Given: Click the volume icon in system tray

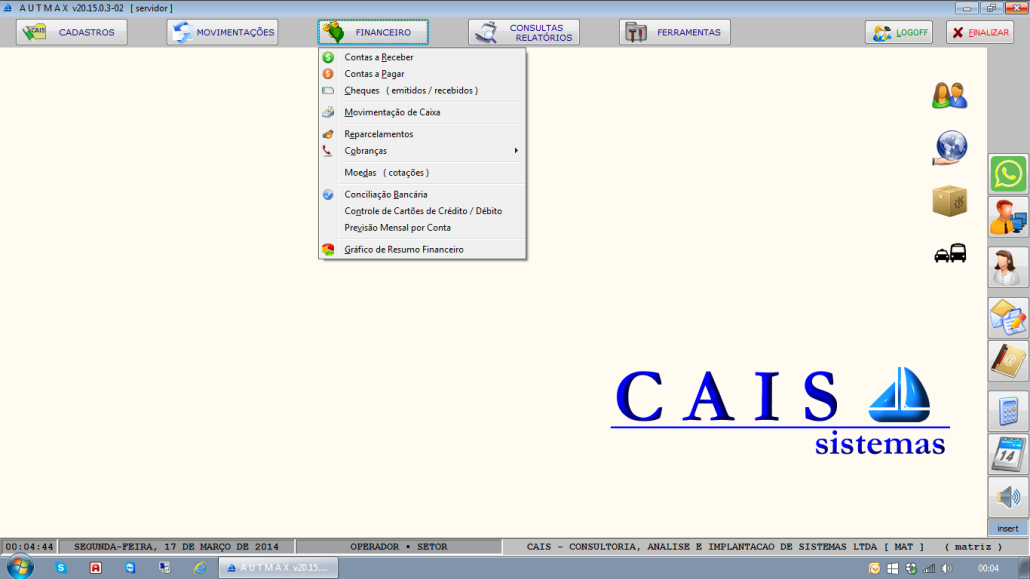Looking at the screenshot, I should (x=947, y=568).
